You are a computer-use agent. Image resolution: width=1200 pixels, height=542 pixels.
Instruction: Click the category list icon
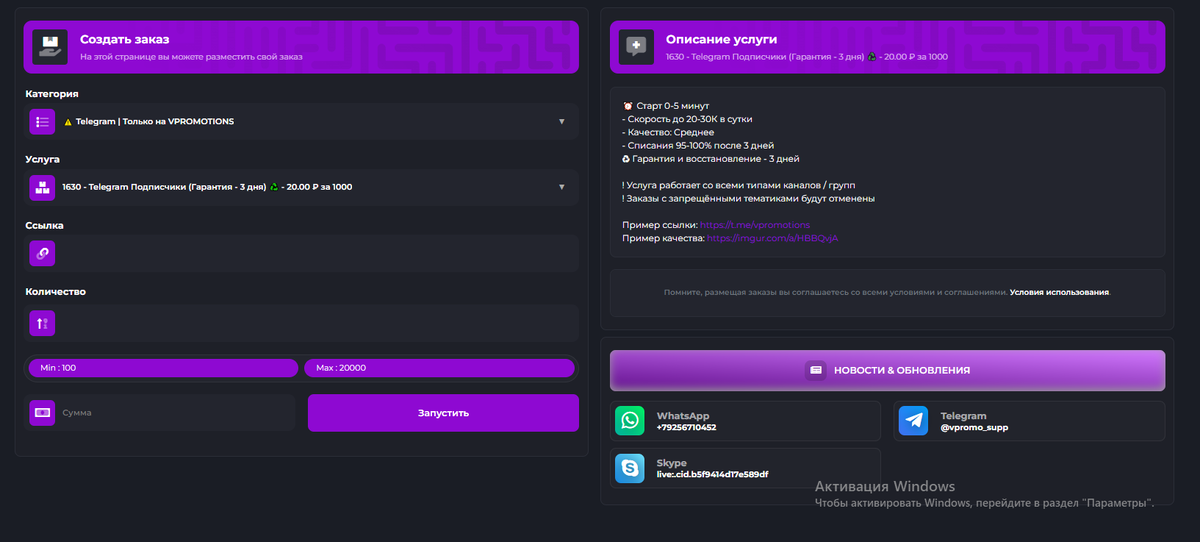[42, 122]
